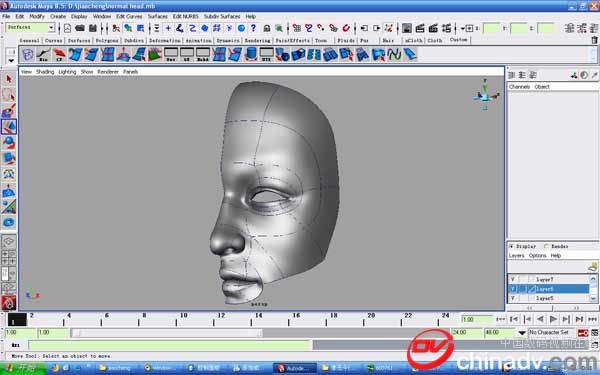Image resolution: width=600 pixels, height=375 pixels.
Task: Click the green wavy curve shelf icon
Action: tap(394, 55)
